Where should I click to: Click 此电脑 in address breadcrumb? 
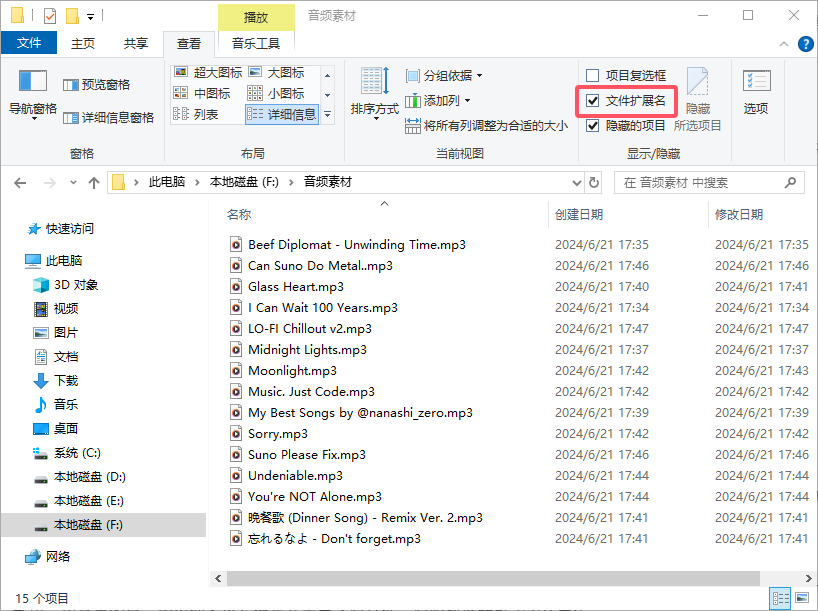point(167,182)
